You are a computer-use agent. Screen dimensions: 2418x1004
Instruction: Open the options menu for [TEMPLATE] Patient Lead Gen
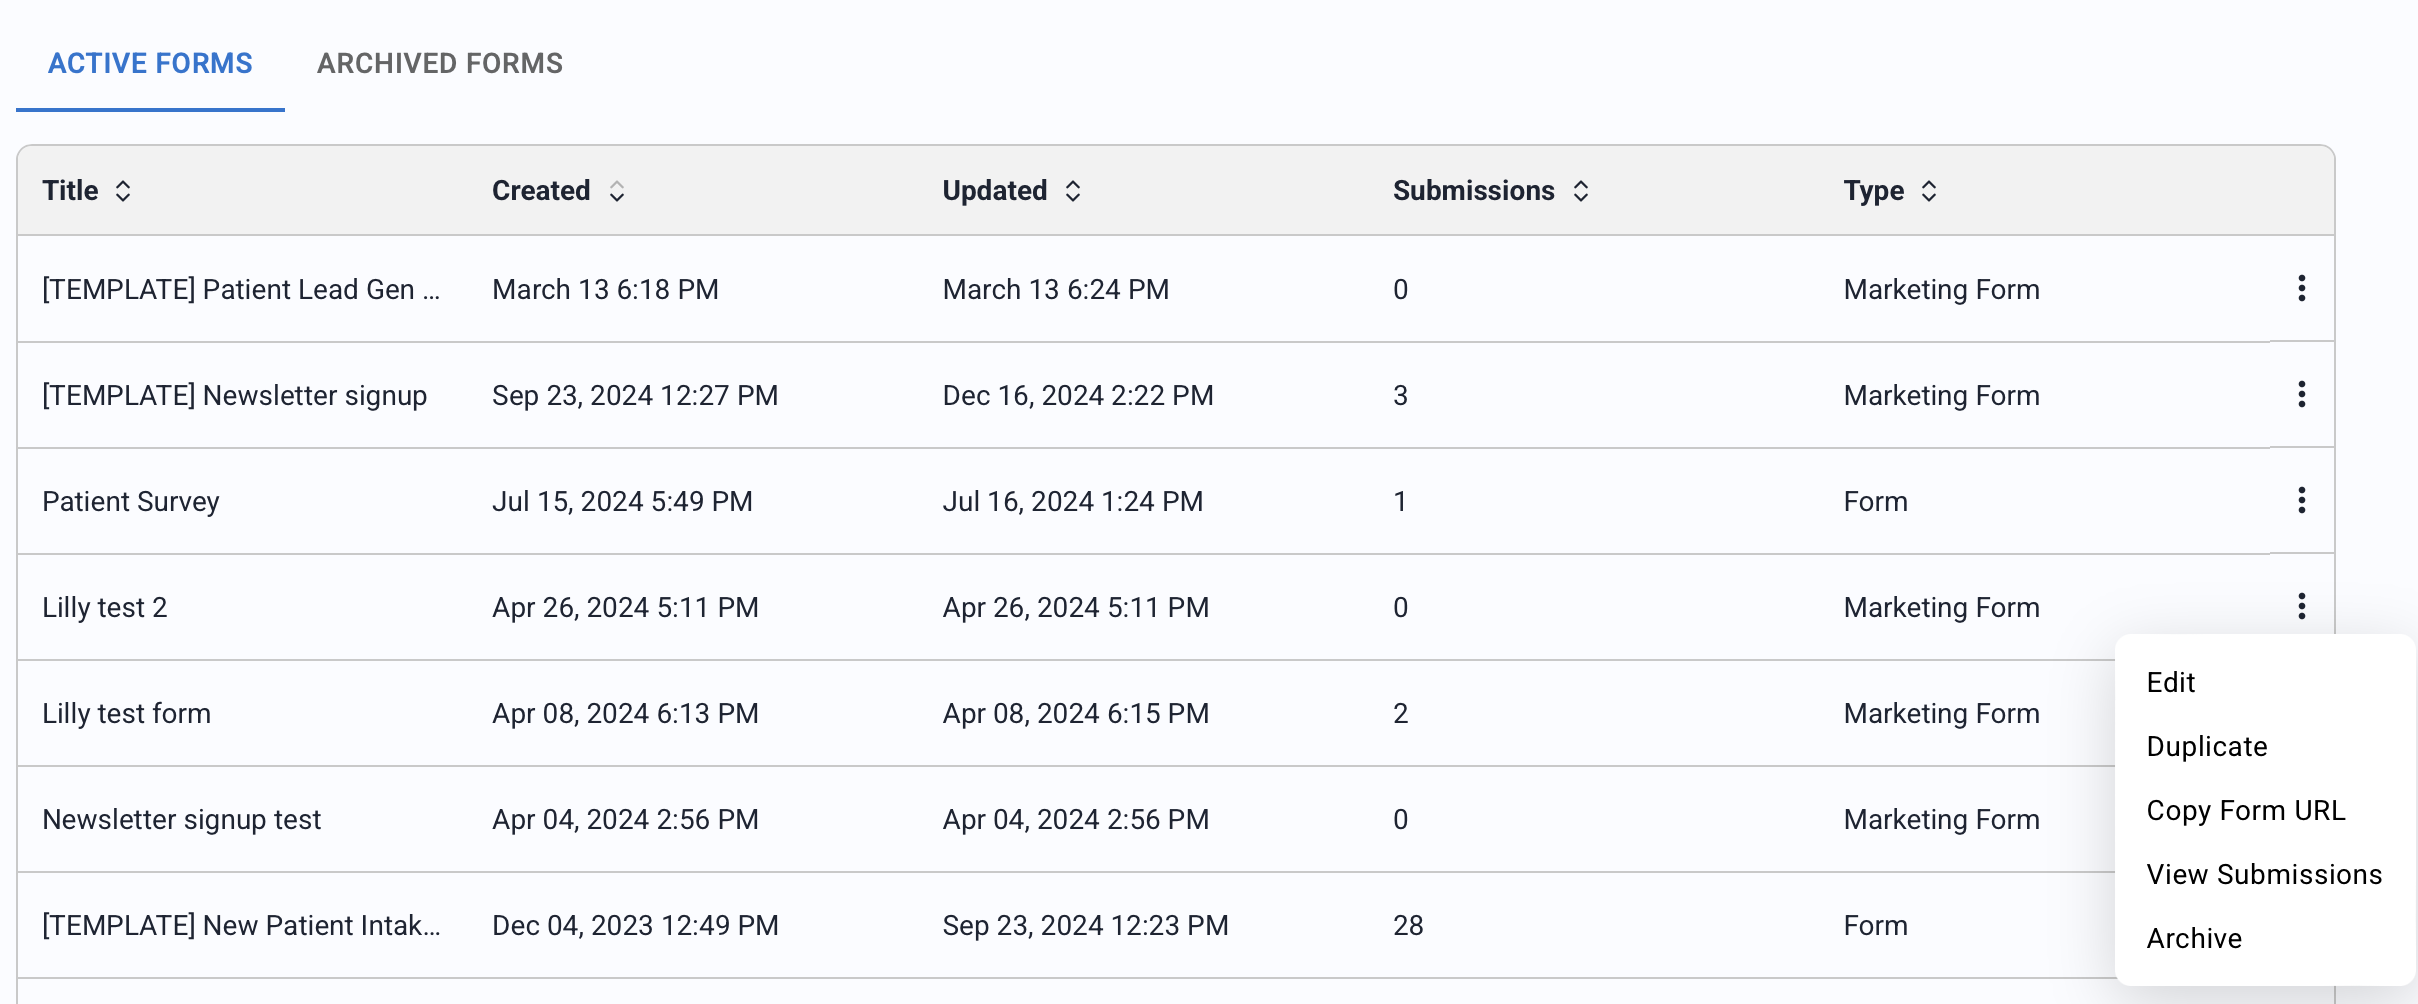coord(2302,288)
